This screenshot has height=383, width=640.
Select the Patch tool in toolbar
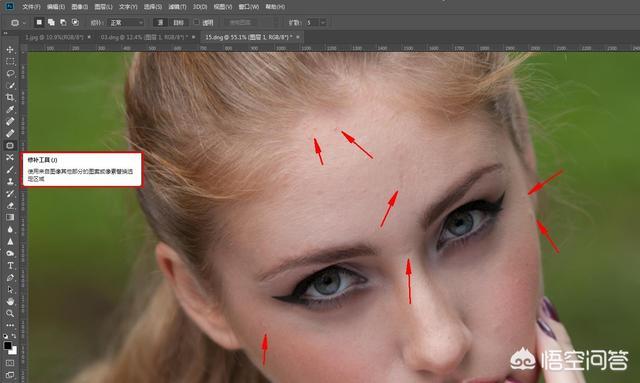point(10,145)
